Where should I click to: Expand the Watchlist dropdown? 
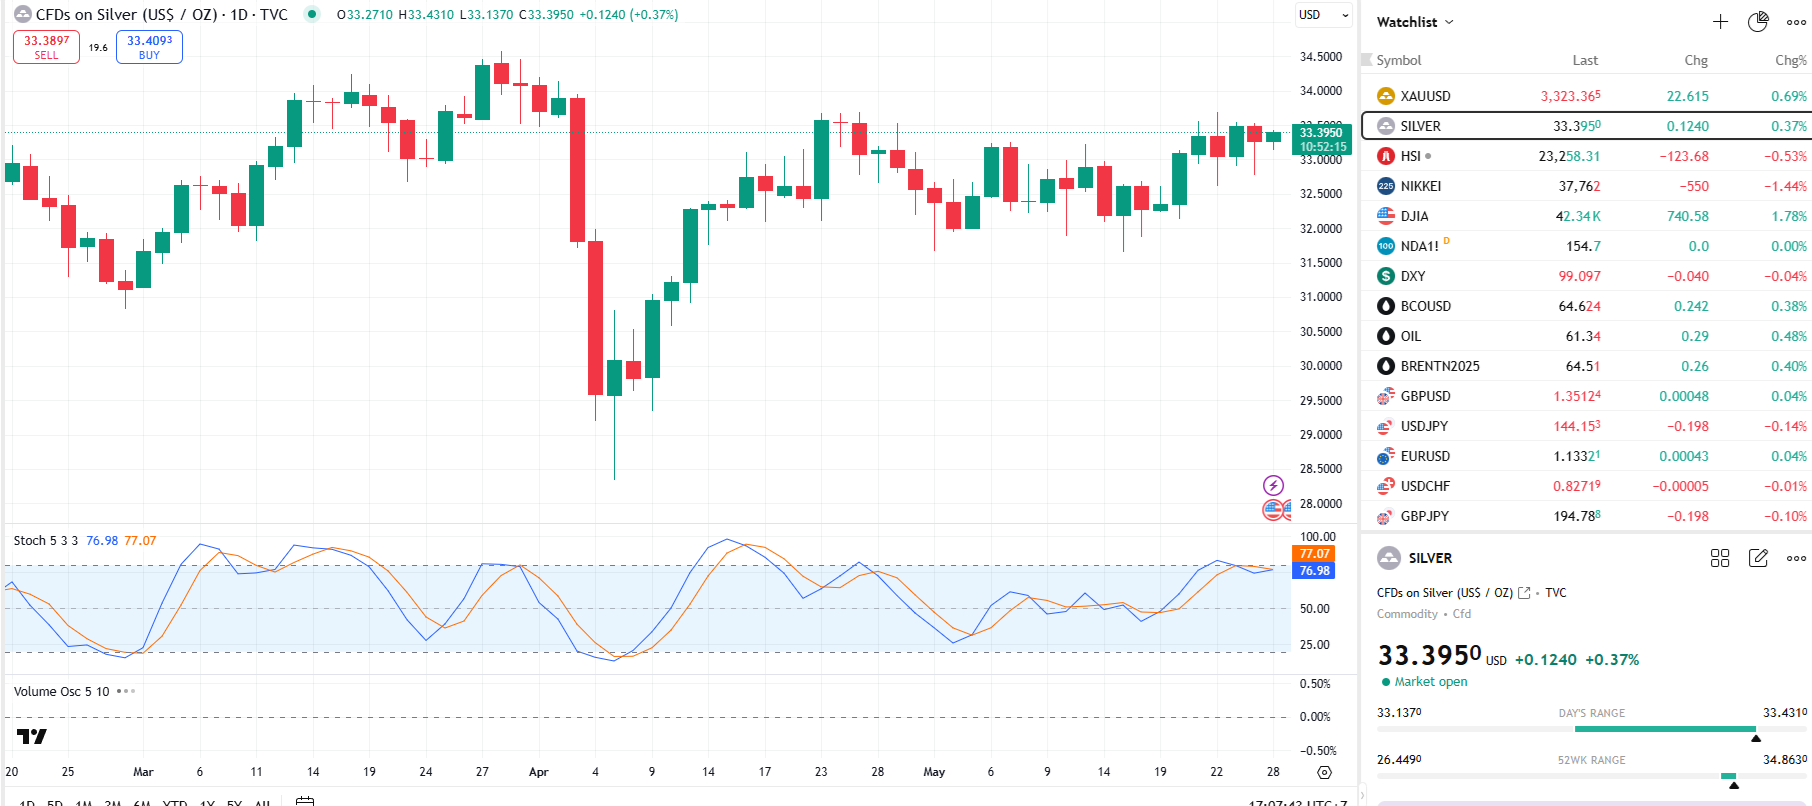point(1415,22)
